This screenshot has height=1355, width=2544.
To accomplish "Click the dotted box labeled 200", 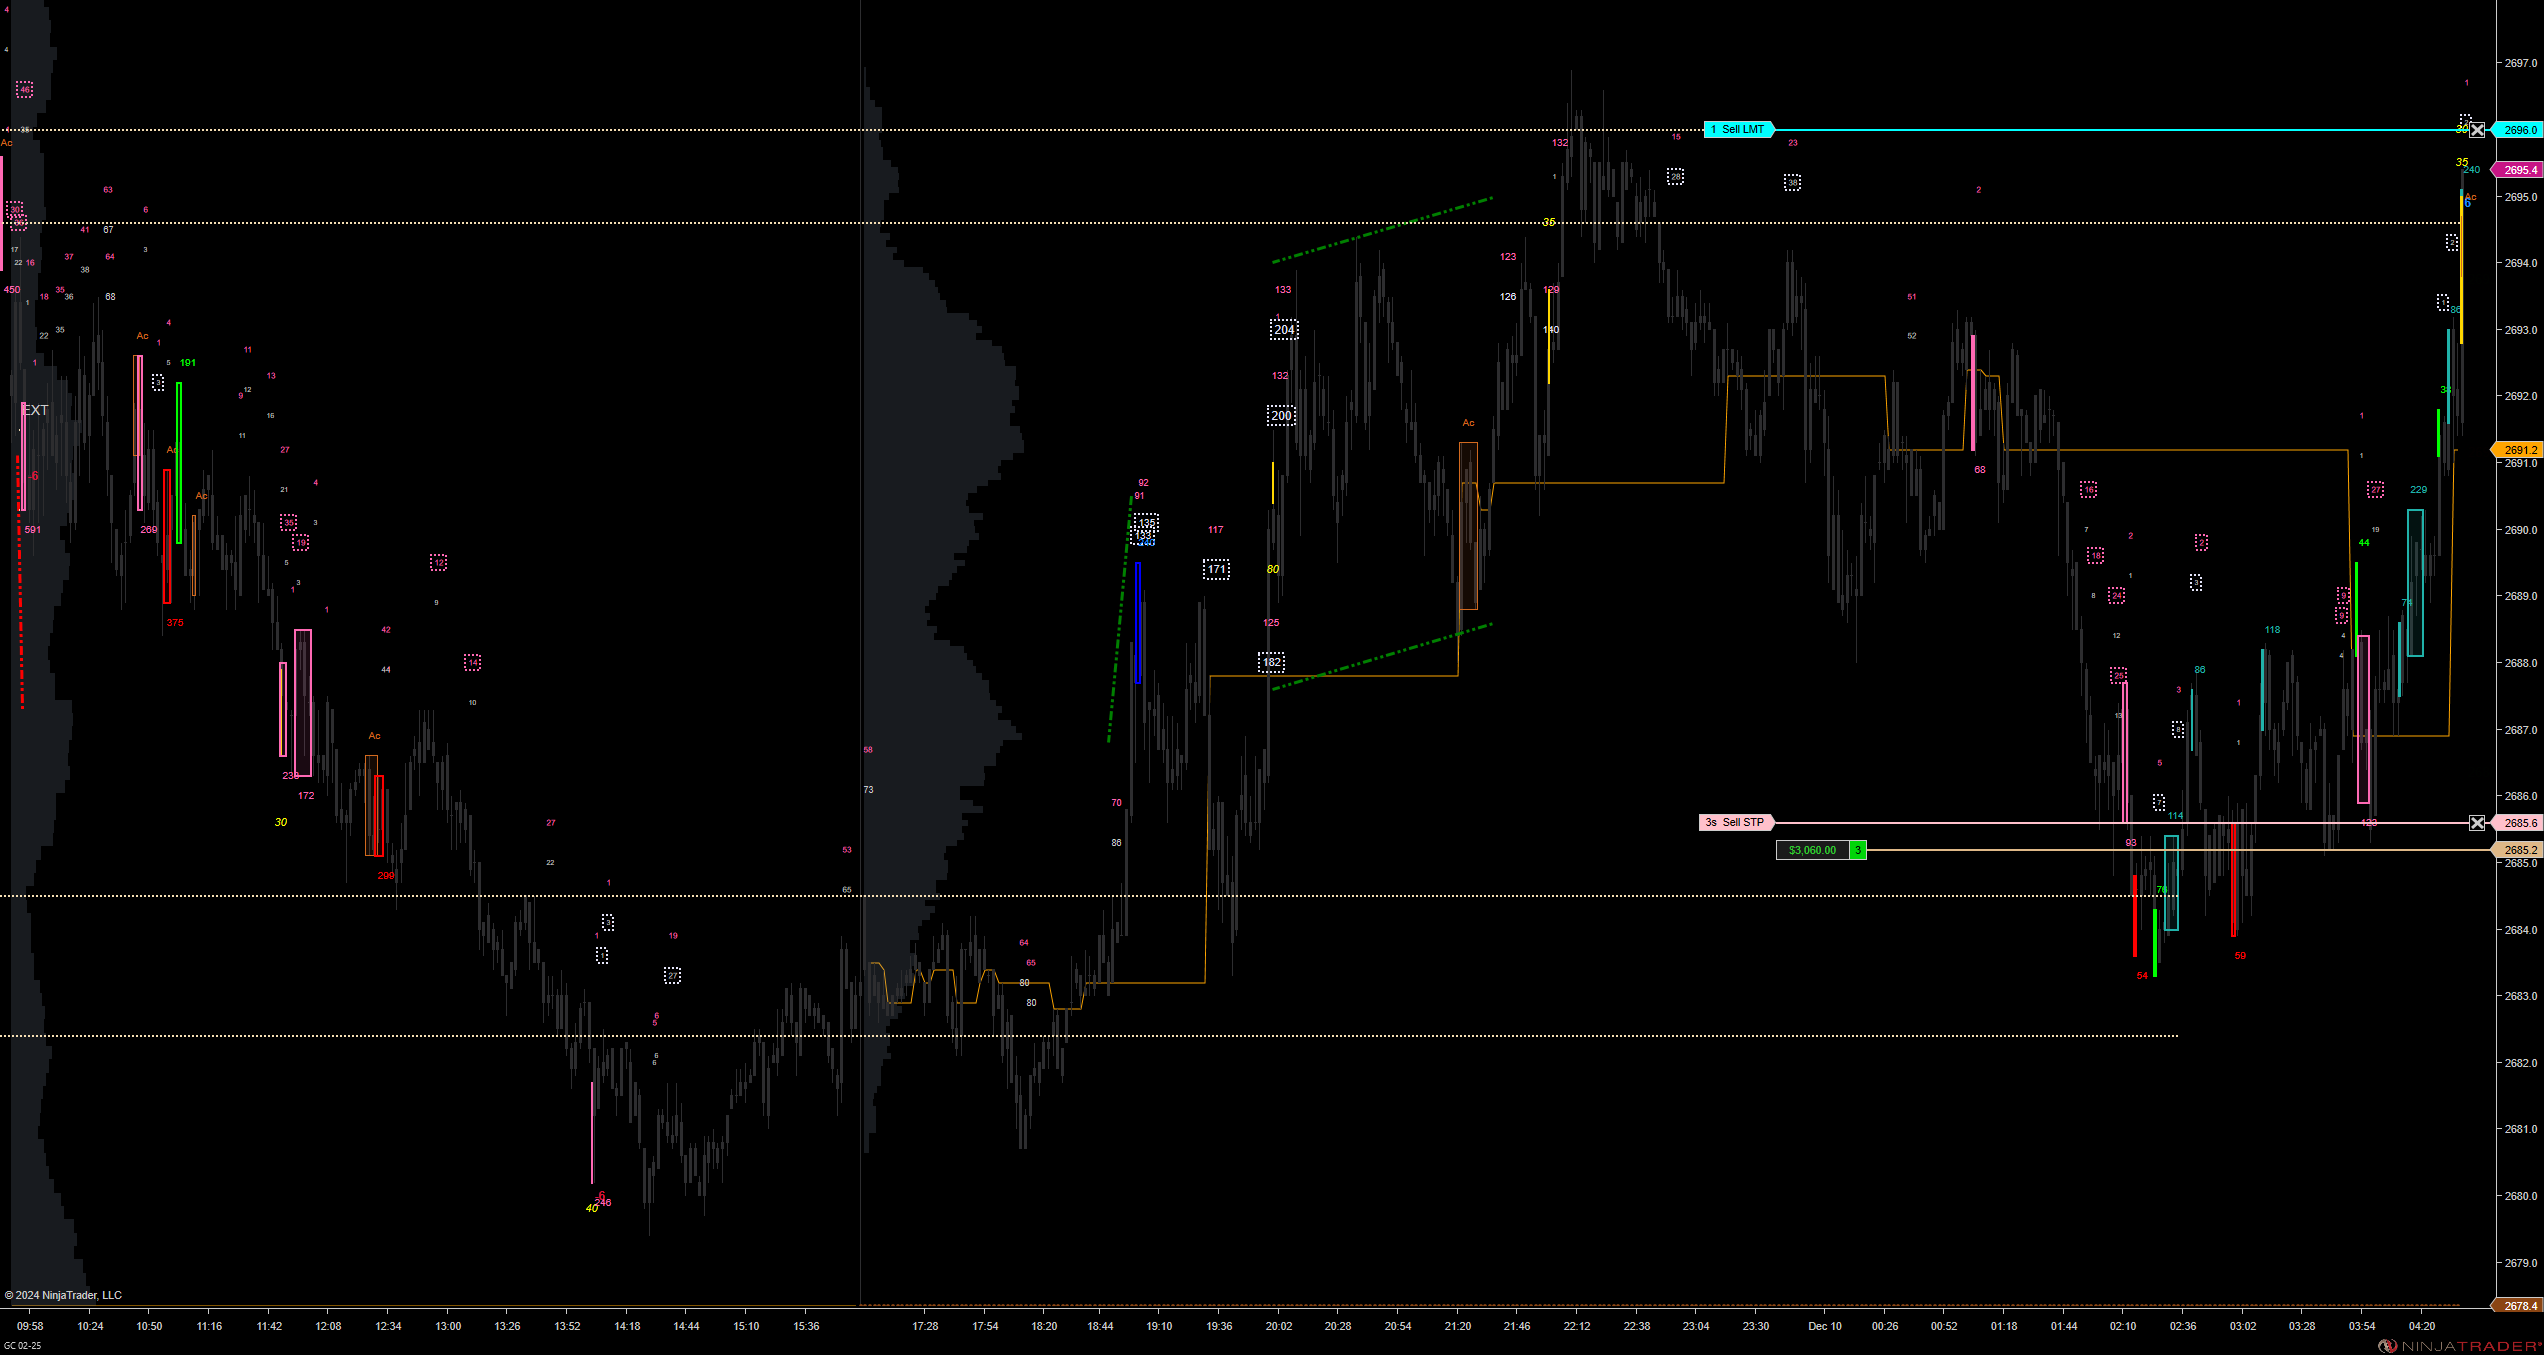I will [1281, 416].
